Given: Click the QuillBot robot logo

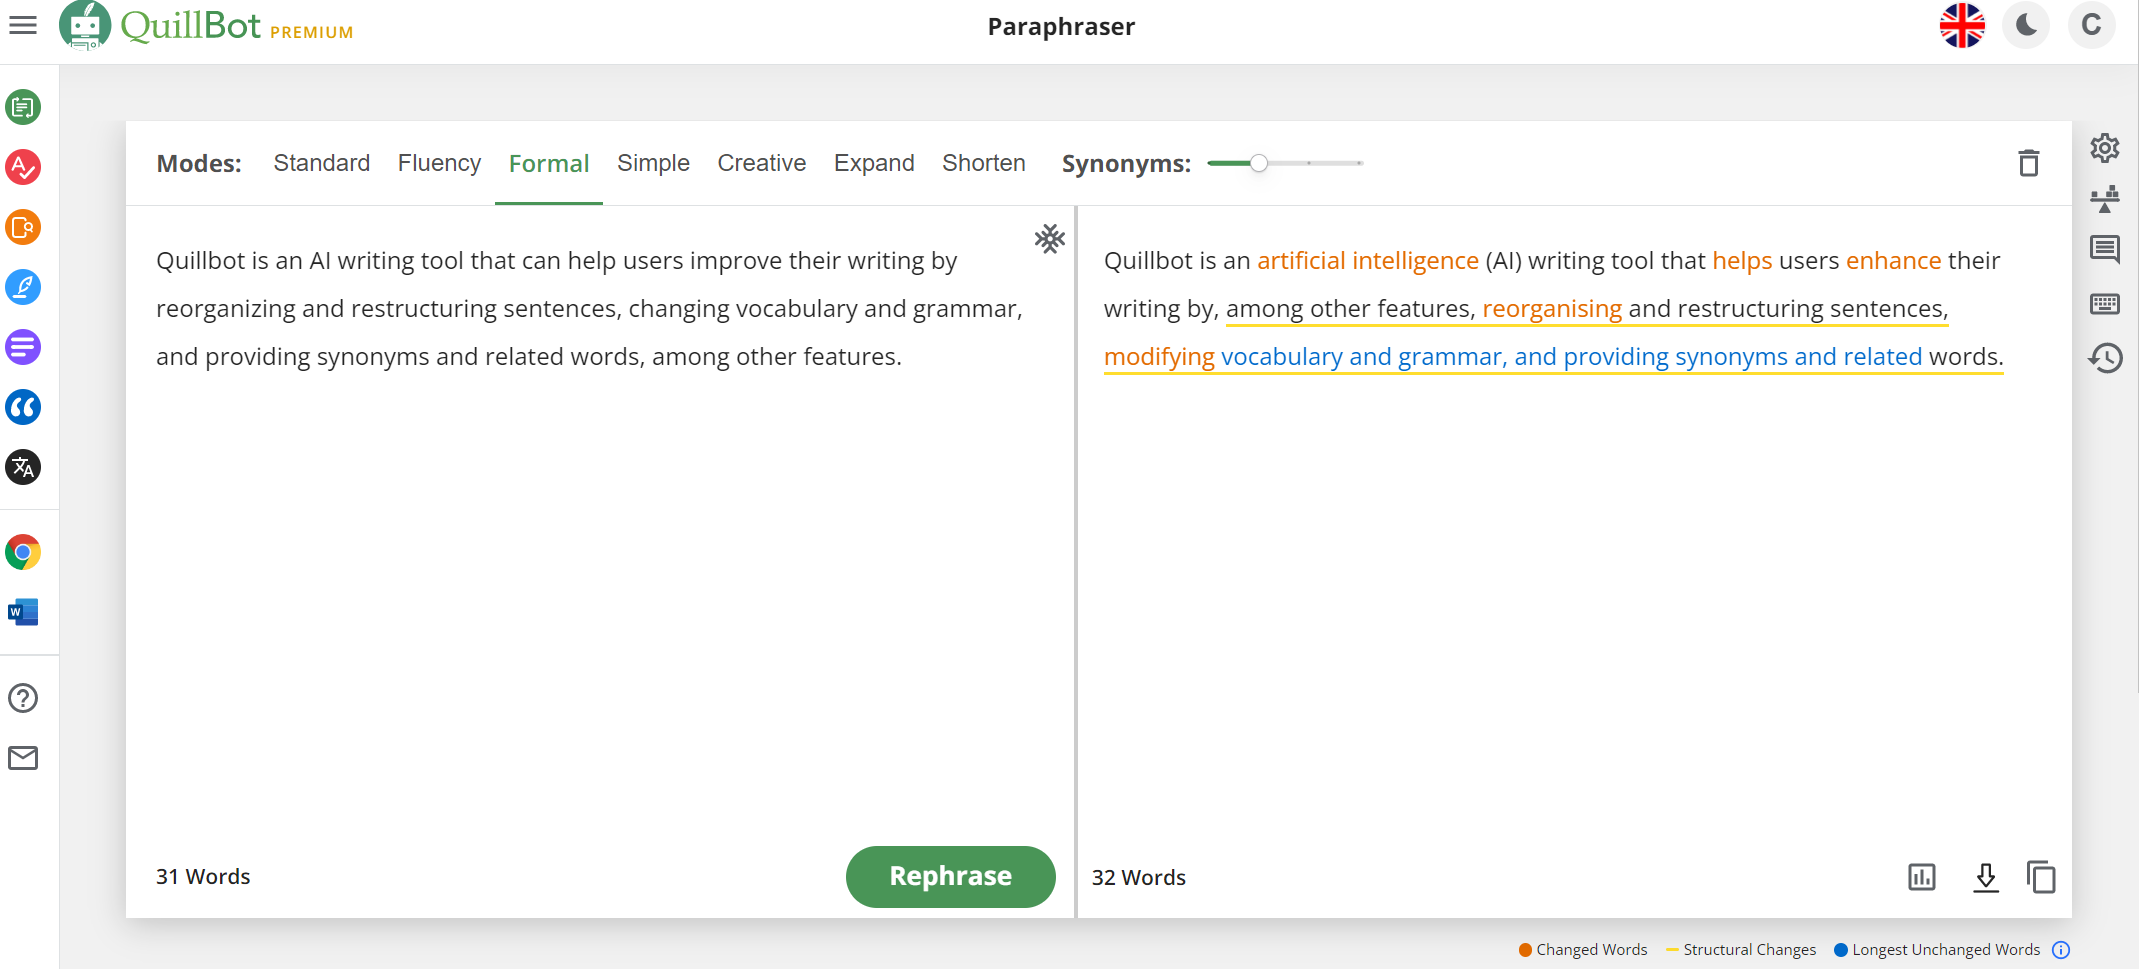Looking at the screenshot, I should click(x=85, y=26).
